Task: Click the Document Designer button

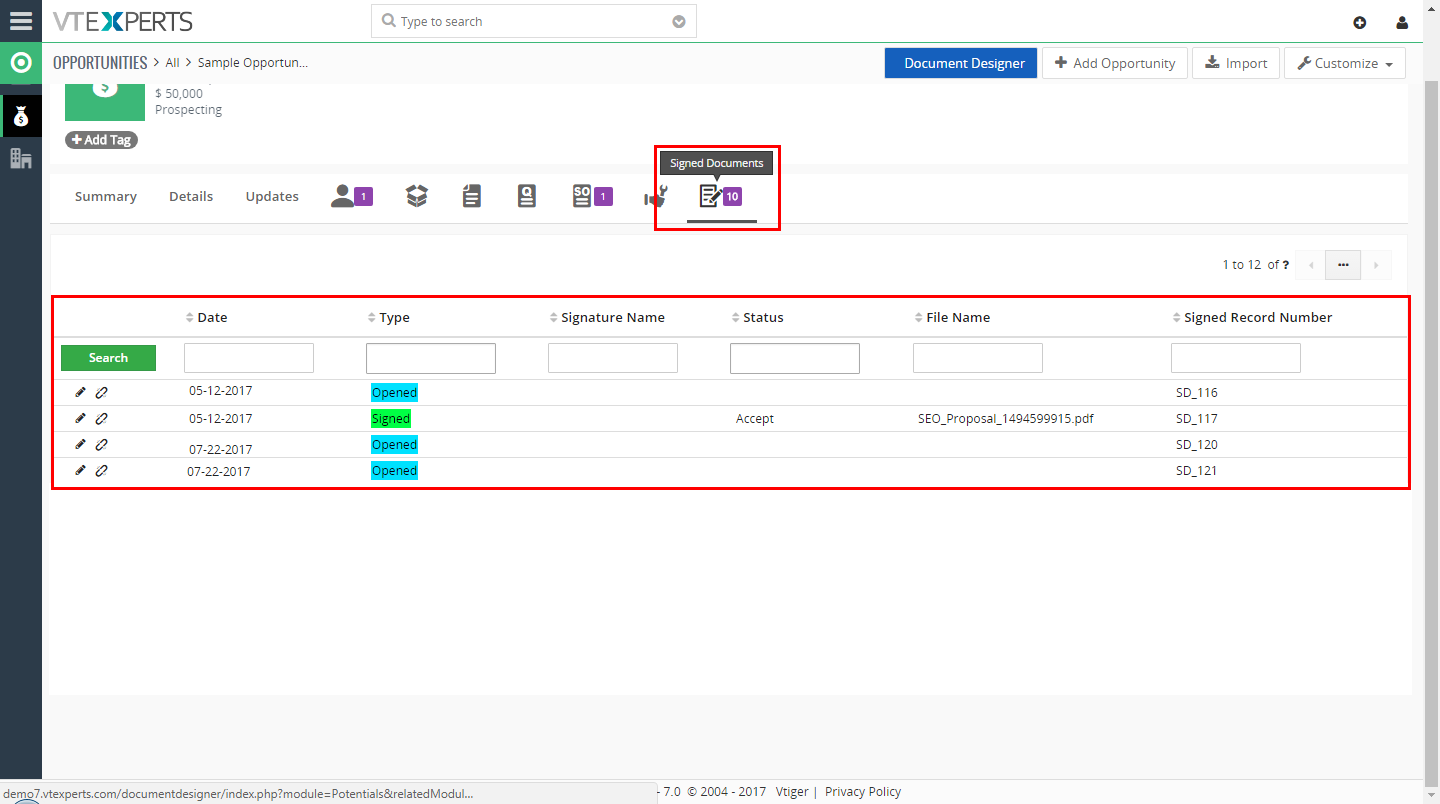Action: click(x=961, y=63)
